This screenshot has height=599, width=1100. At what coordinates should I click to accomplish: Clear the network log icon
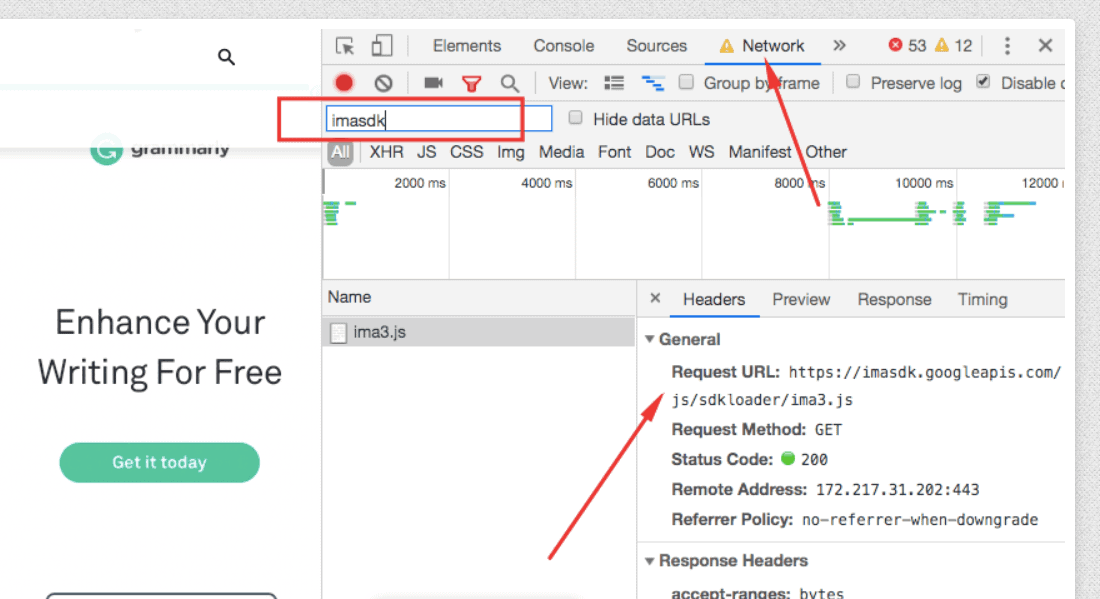(x=383, y=83)
